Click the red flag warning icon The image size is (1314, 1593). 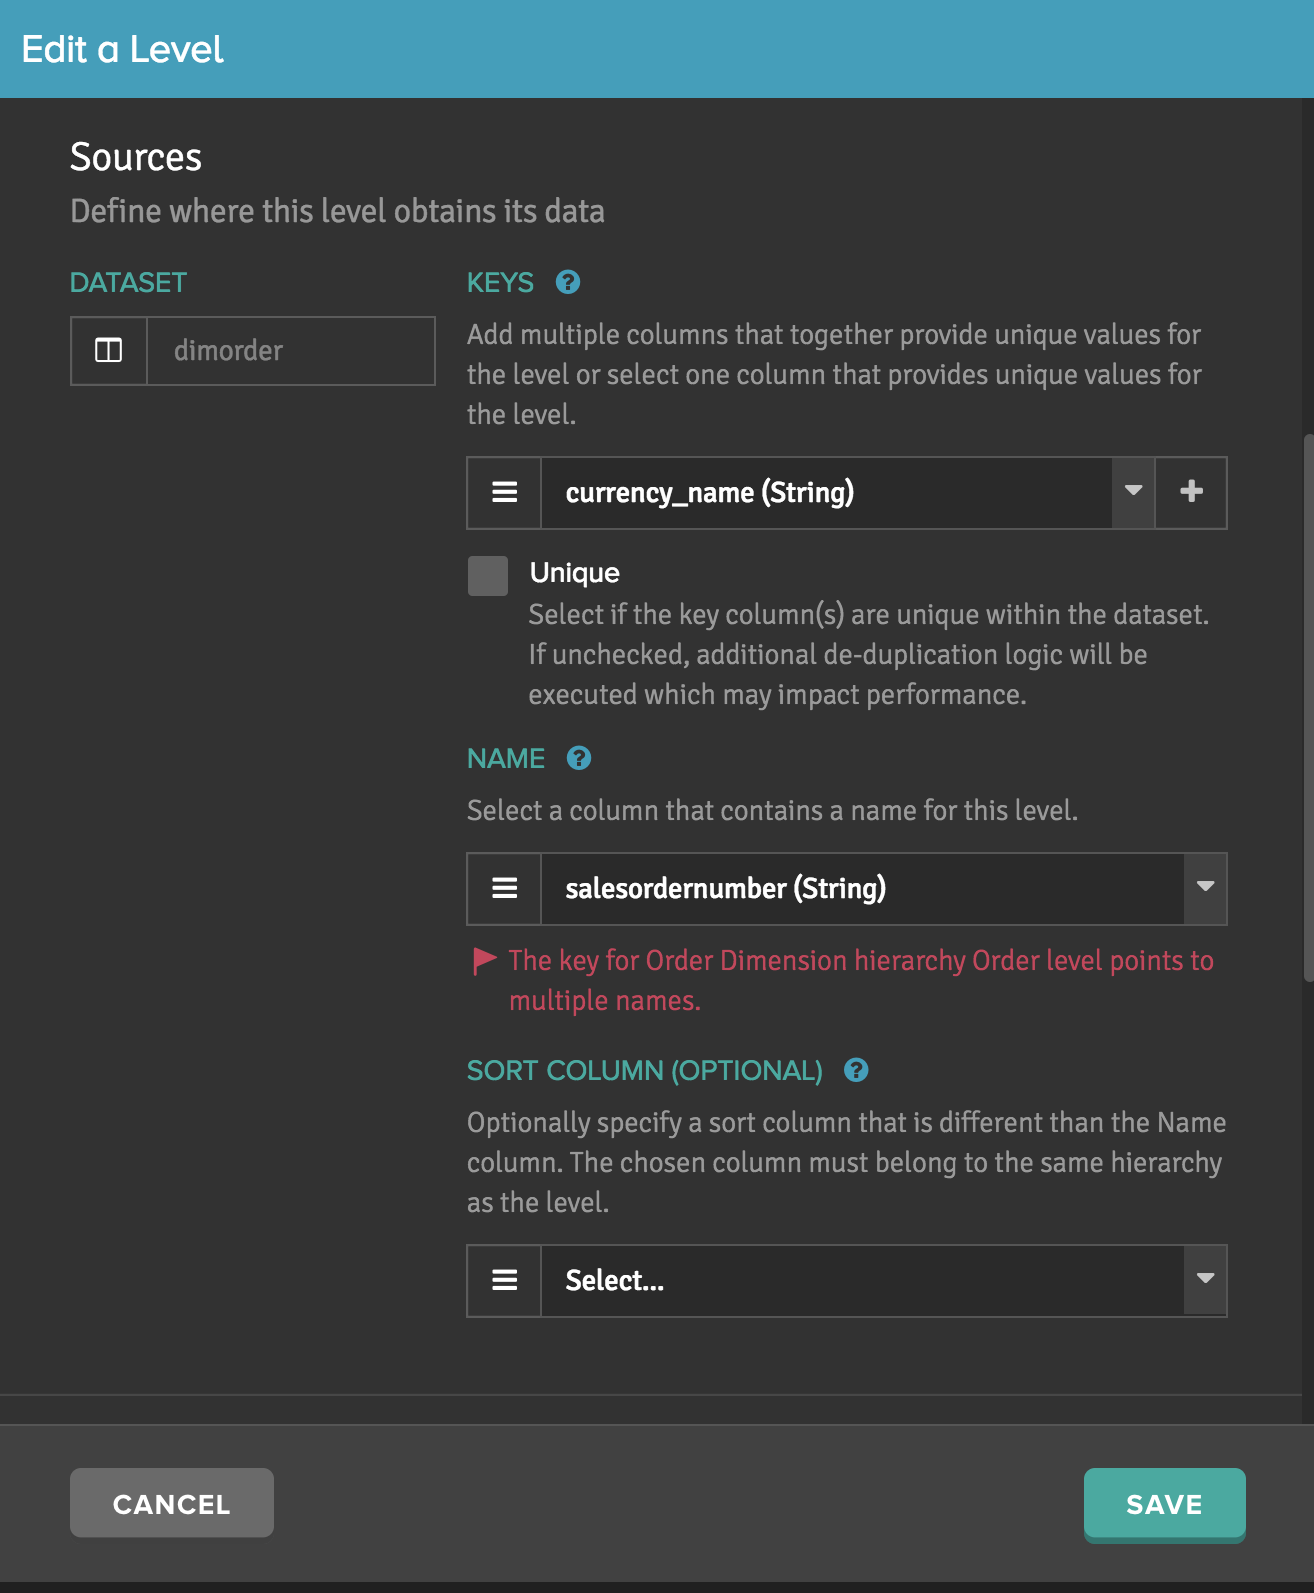(x=484, y=961)
